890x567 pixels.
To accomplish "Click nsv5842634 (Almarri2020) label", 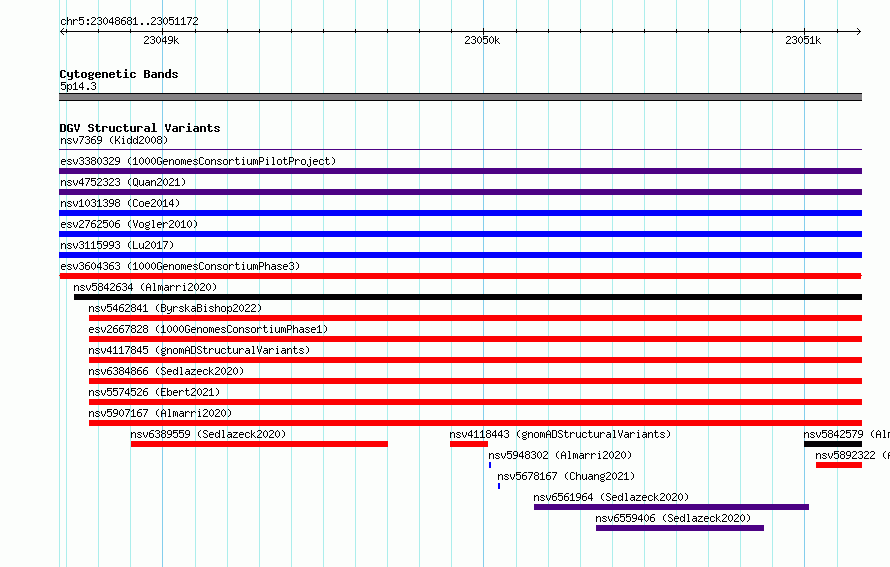I will 145,287.
